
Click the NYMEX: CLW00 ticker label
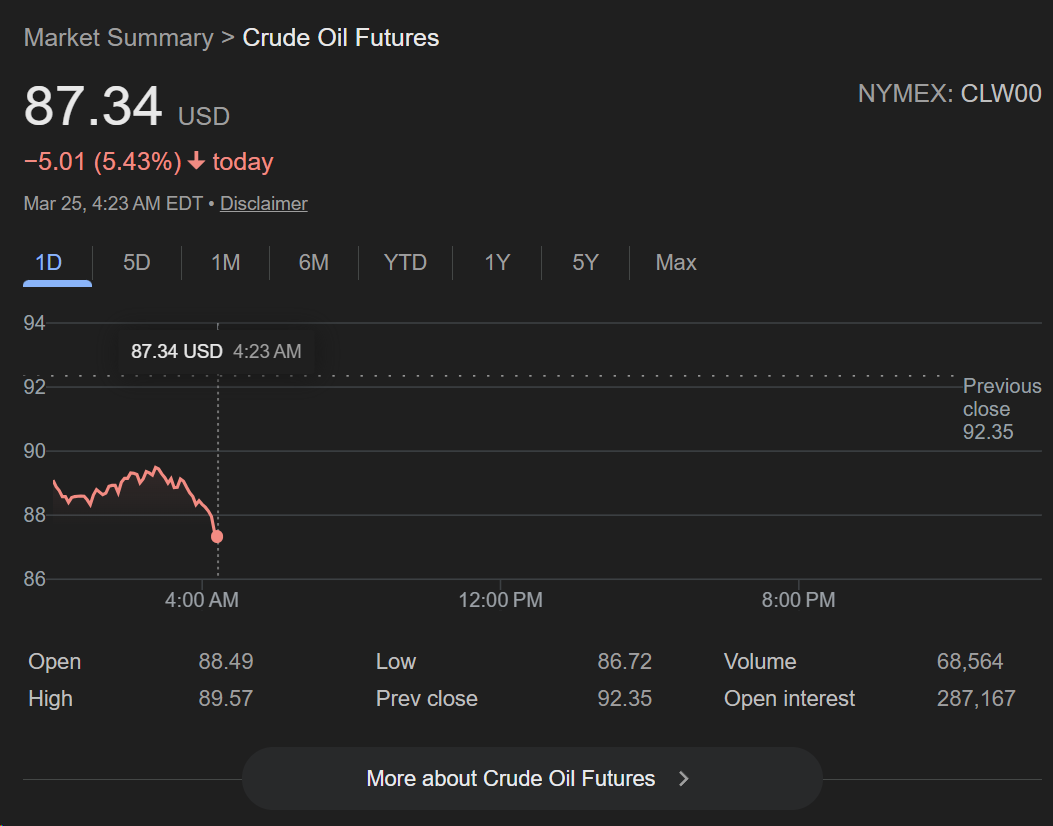[949, 94]
